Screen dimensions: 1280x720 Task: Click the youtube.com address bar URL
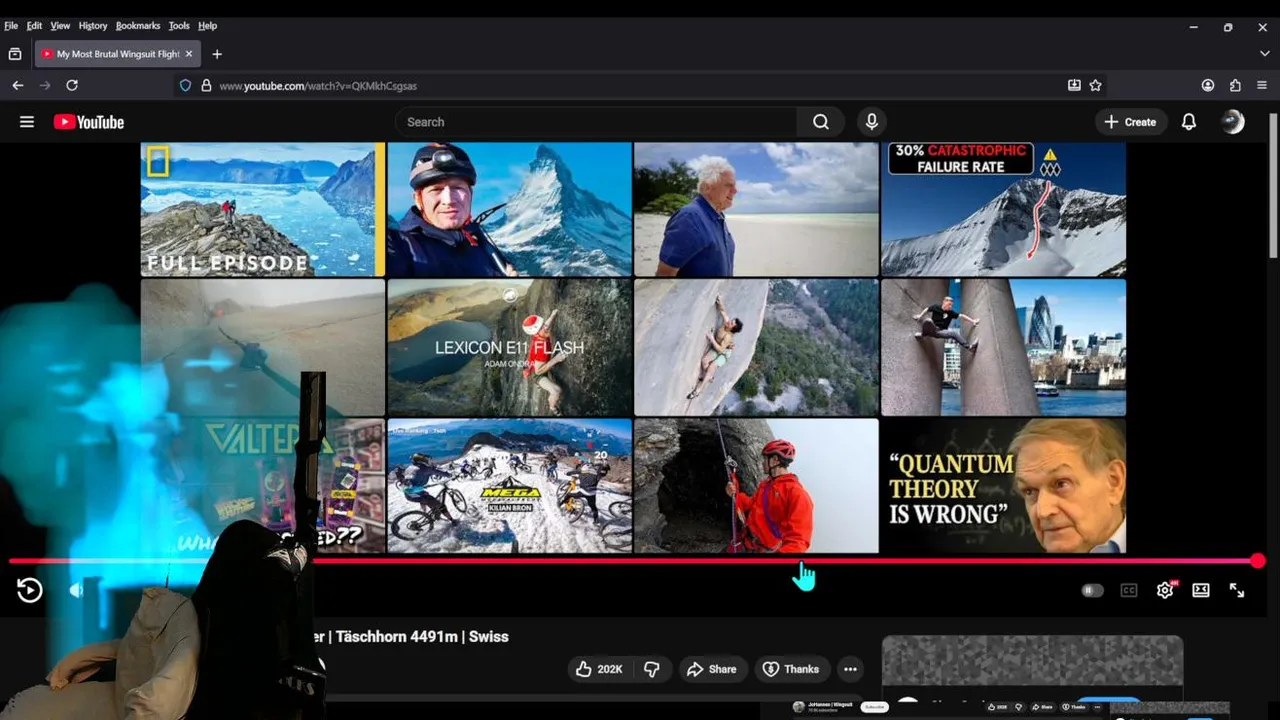tap(318, 86)
